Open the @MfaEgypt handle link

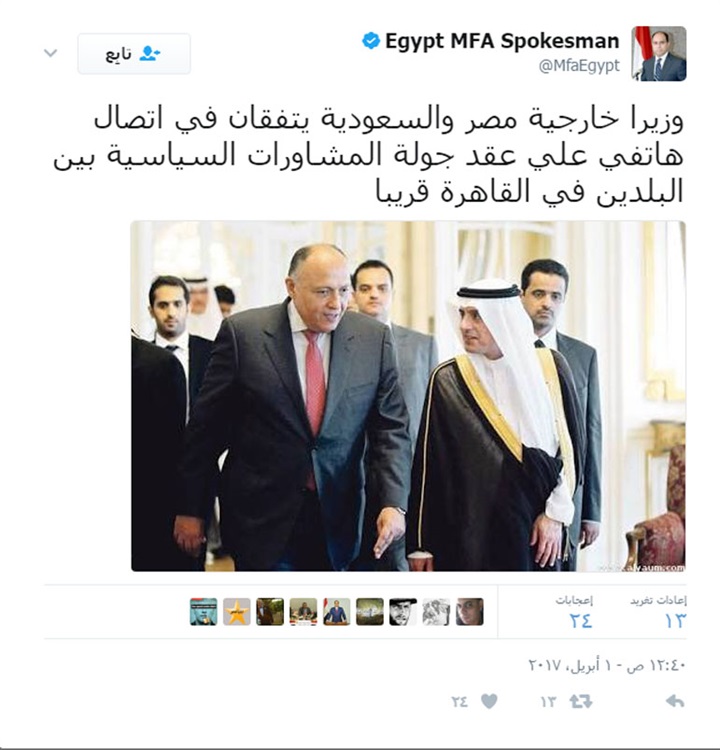pos(579,66)
